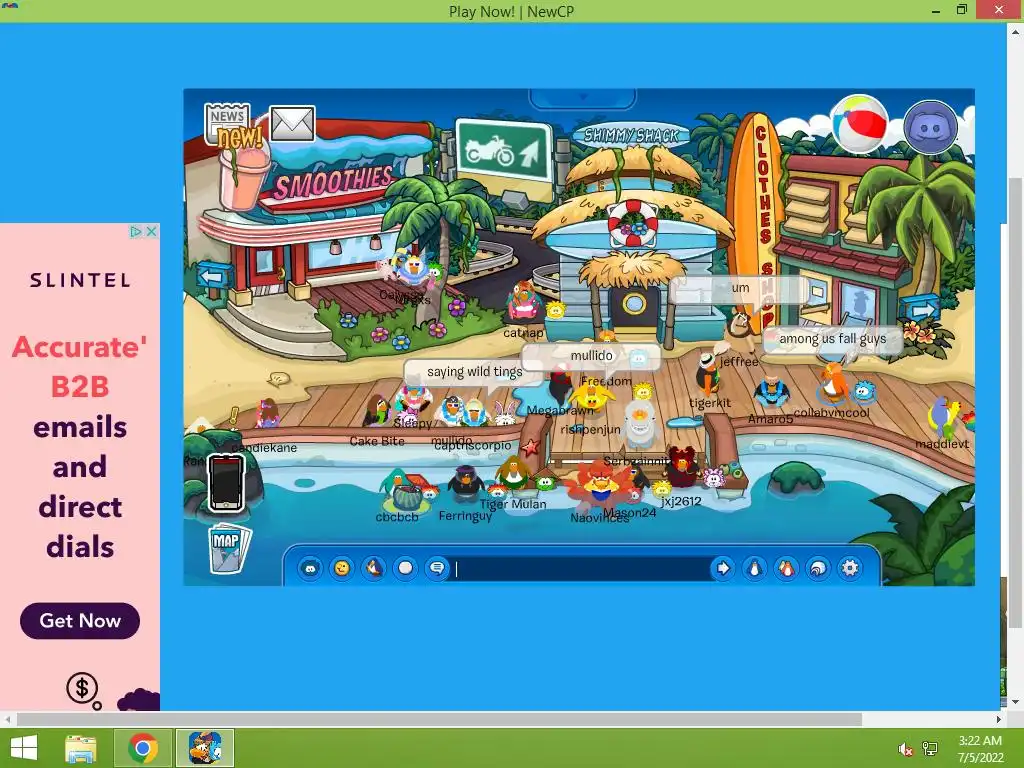Open the winking emoji emotes menu
The height and width of the screenshot is (768, 1024).
click(342, 568)
